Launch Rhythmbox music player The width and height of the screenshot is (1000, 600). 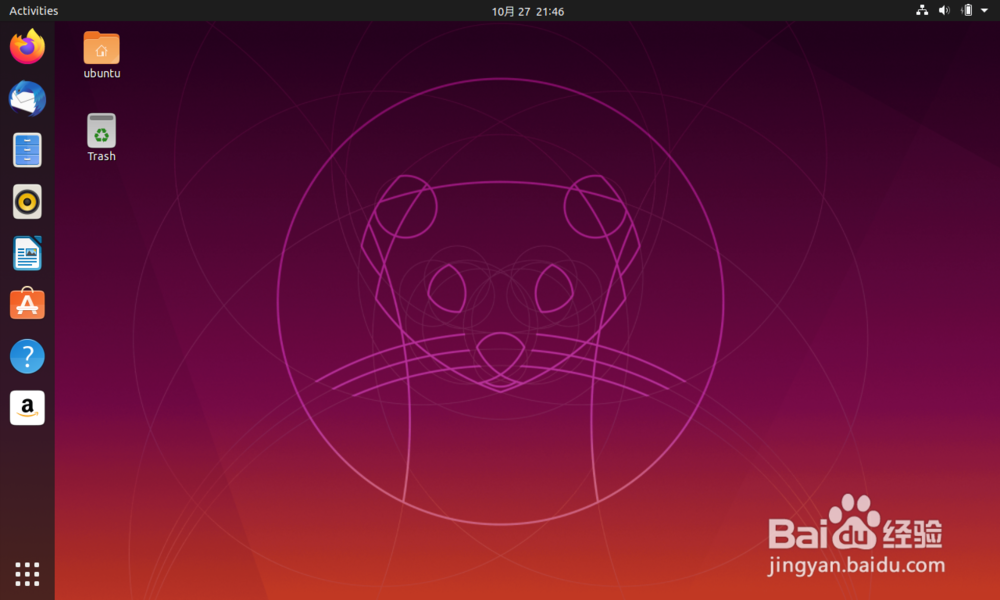tap(27, 201)
